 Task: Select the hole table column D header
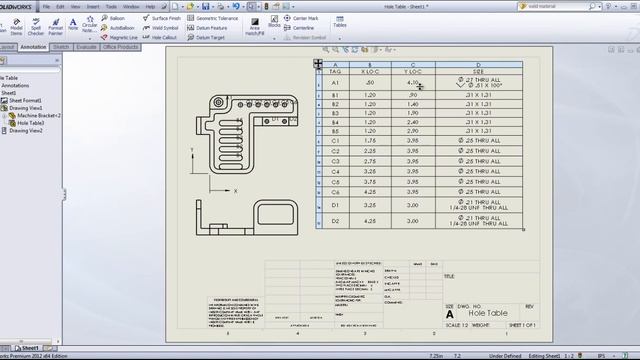pyautogui.click(x=479, y=65)
